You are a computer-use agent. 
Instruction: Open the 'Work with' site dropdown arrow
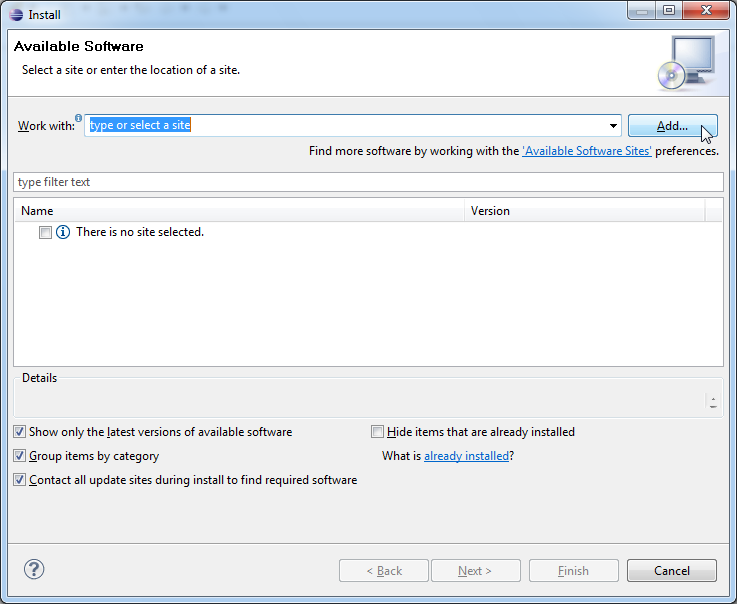click(613, 126)
